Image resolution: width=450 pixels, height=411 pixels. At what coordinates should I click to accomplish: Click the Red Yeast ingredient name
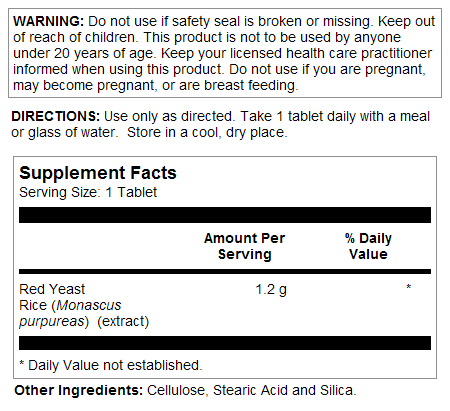[x=52, y=289]
